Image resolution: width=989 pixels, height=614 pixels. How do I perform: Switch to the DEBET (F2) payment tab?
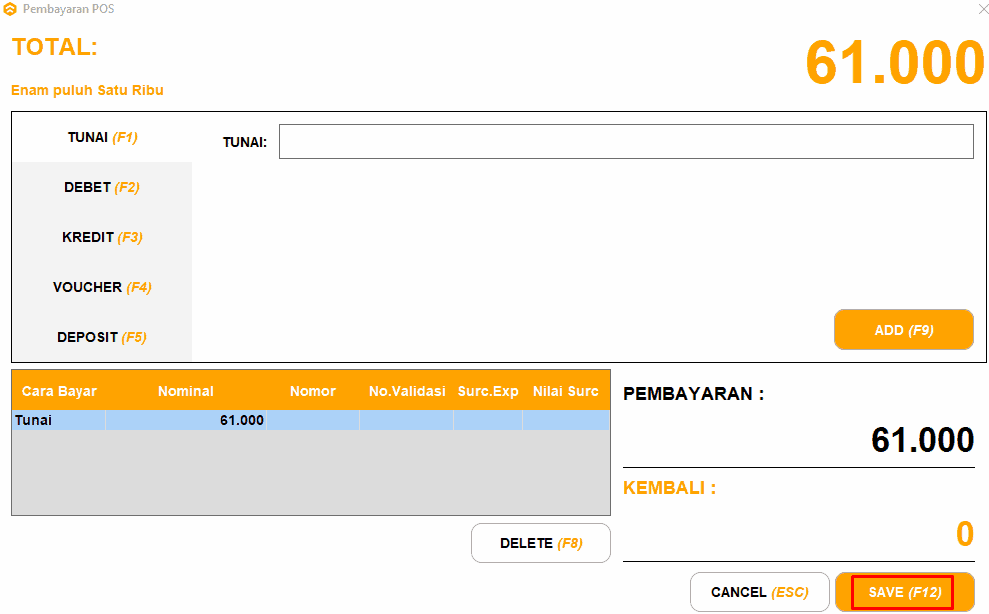click(102, 187)
